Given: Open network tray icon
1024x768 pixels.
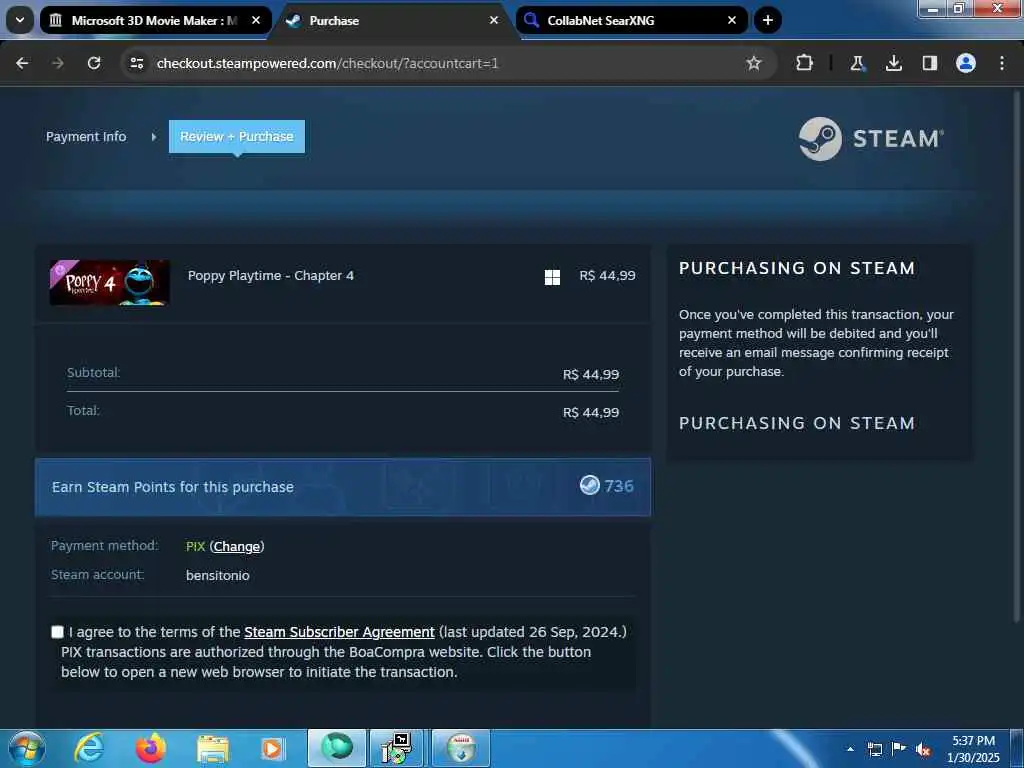Looking at the screenshot, I should click(x=874, y=749).
